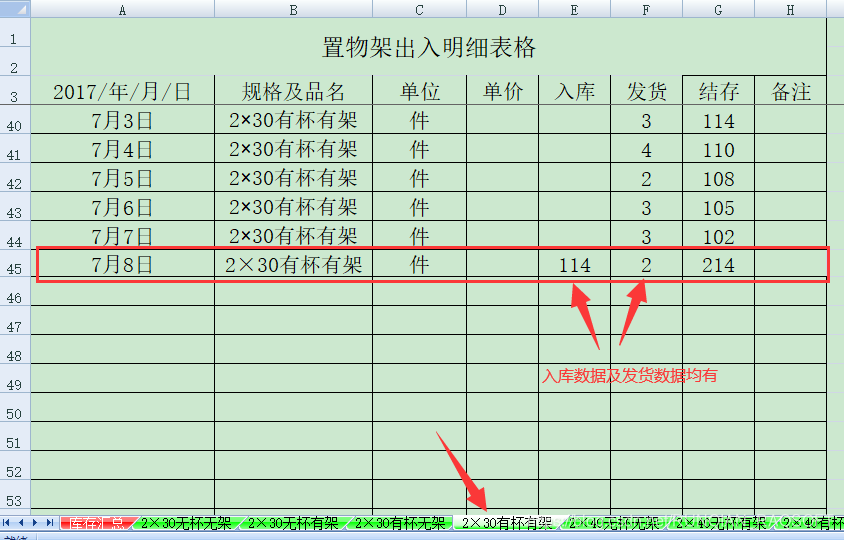Click the 单价 header cell
This screenshot has height=540, width=844.
tap(502, 90)
